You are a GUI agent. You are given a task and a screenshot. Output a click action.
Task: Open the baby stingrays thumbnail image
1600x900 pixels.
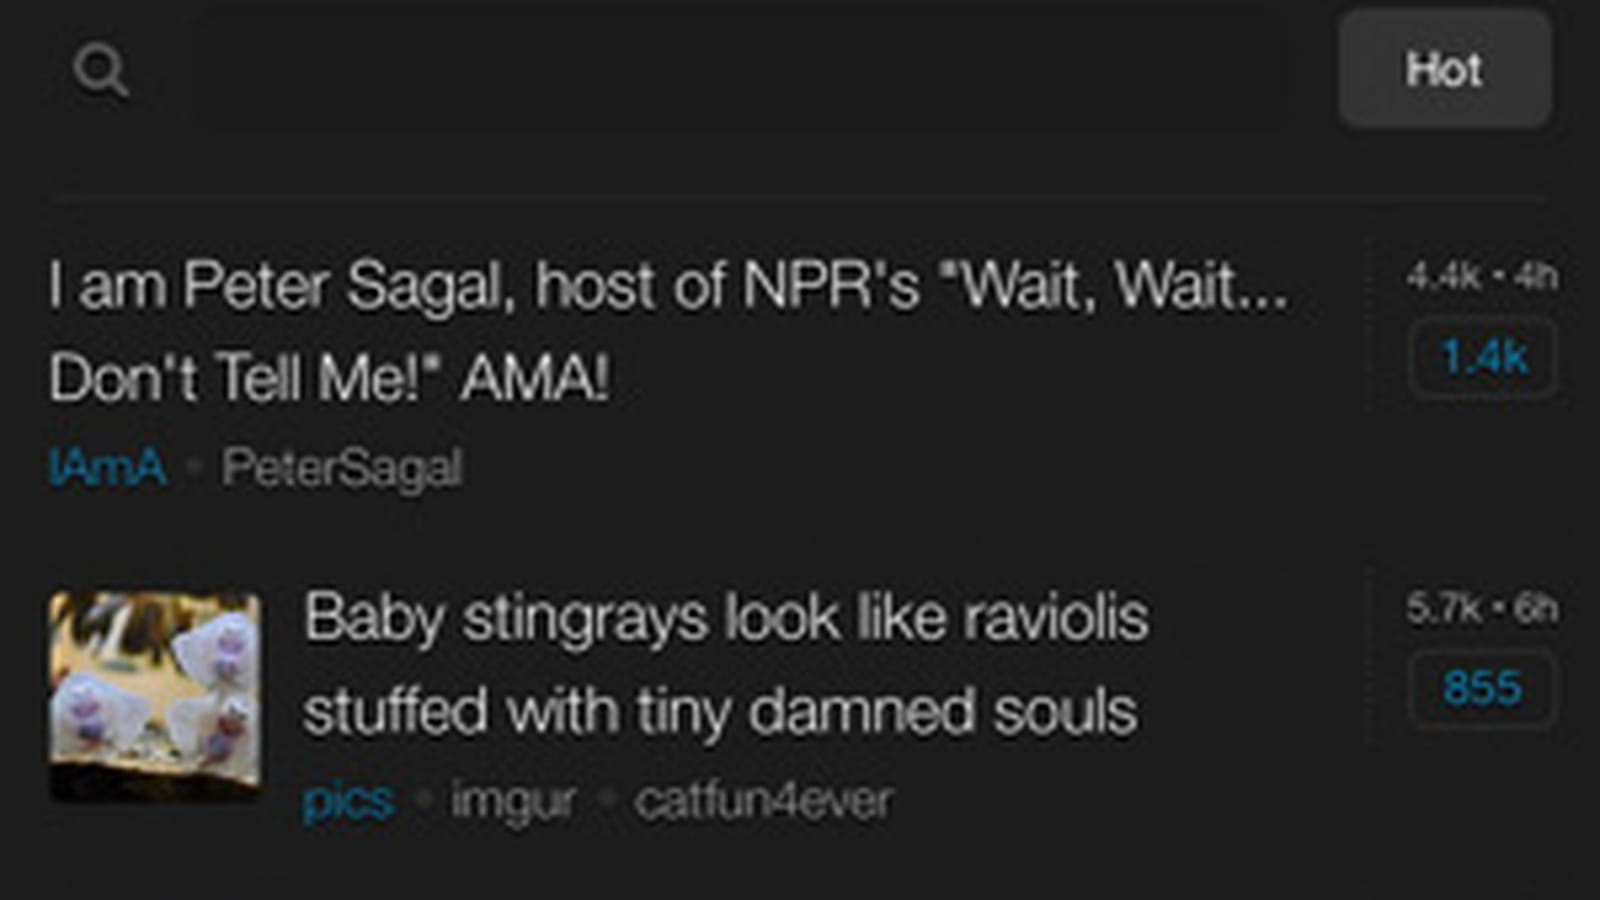click(x=155, y=696)
